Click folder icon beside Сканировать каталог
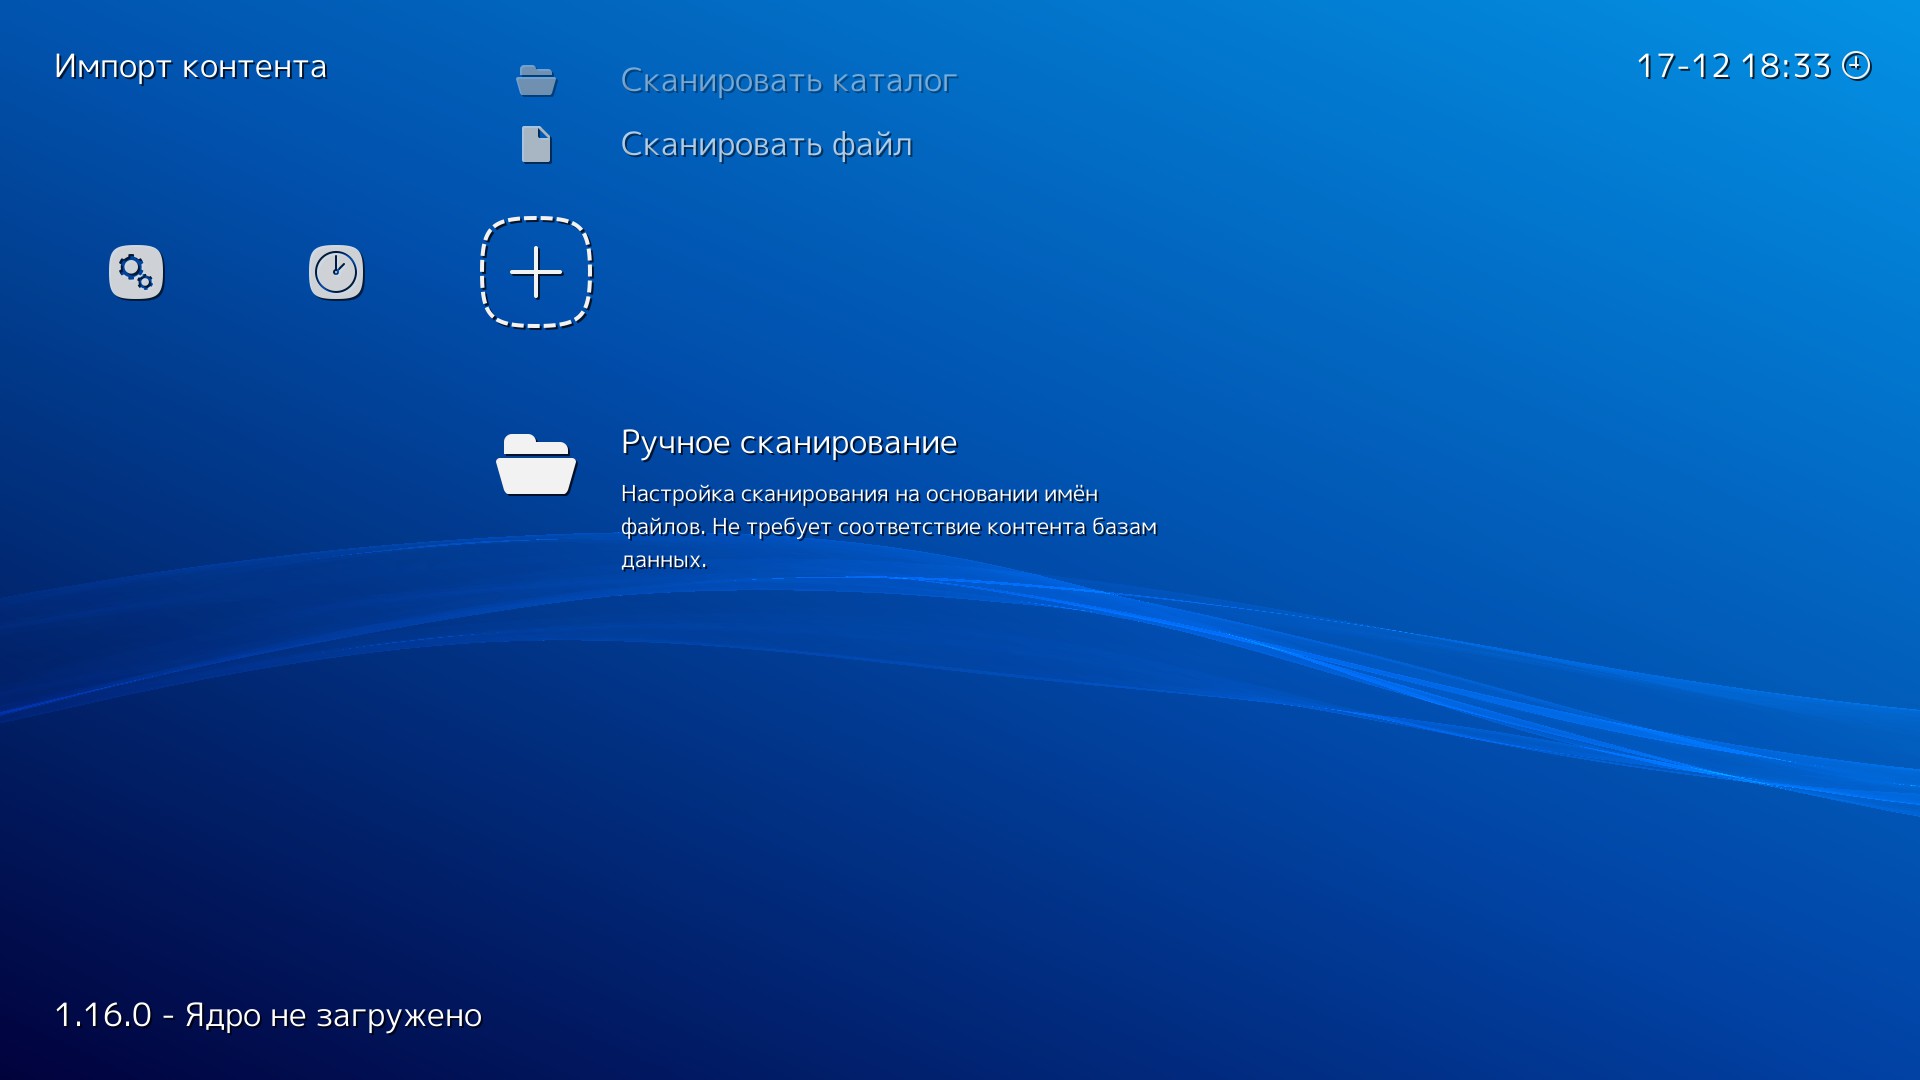This screenshot has height=1080, width=1920. click(536, 80)
